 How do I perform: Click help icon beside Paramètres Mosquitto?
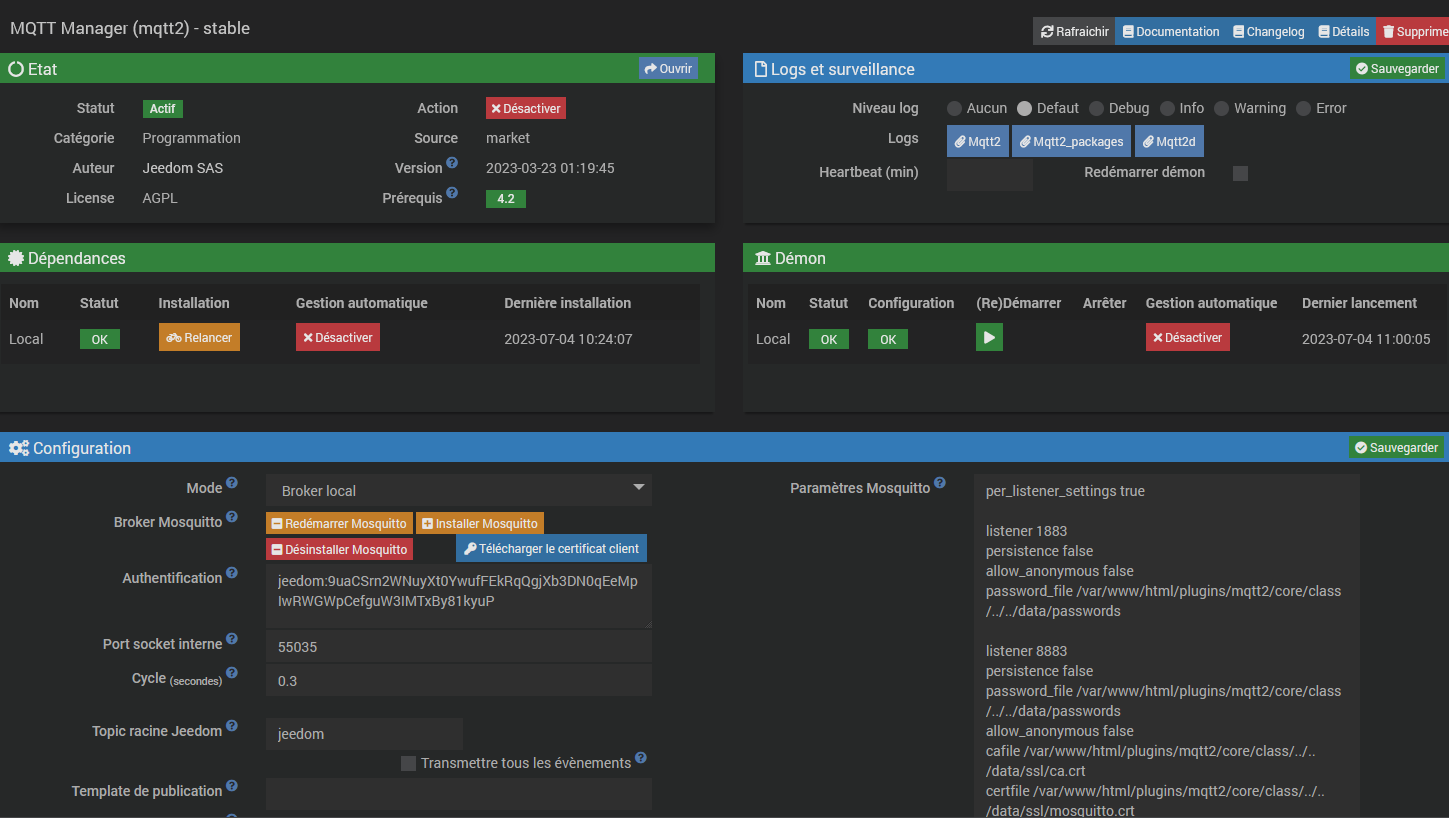click(940, 483)
